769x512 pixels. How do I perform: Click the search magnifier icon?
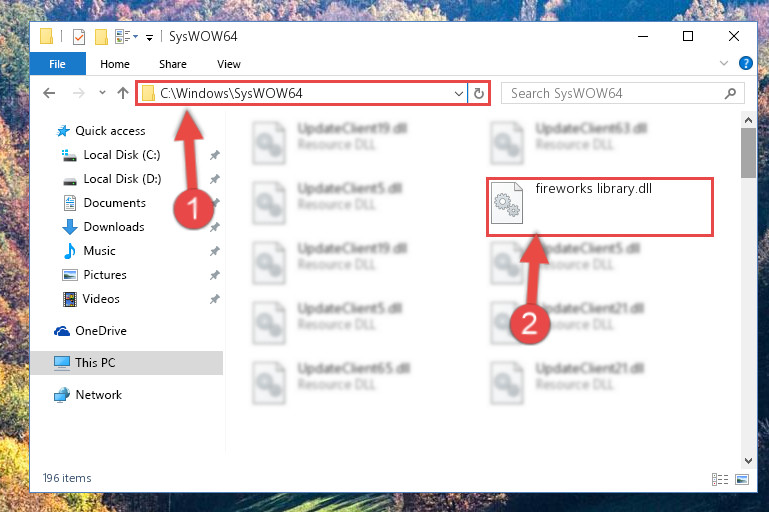pos(730,93)
